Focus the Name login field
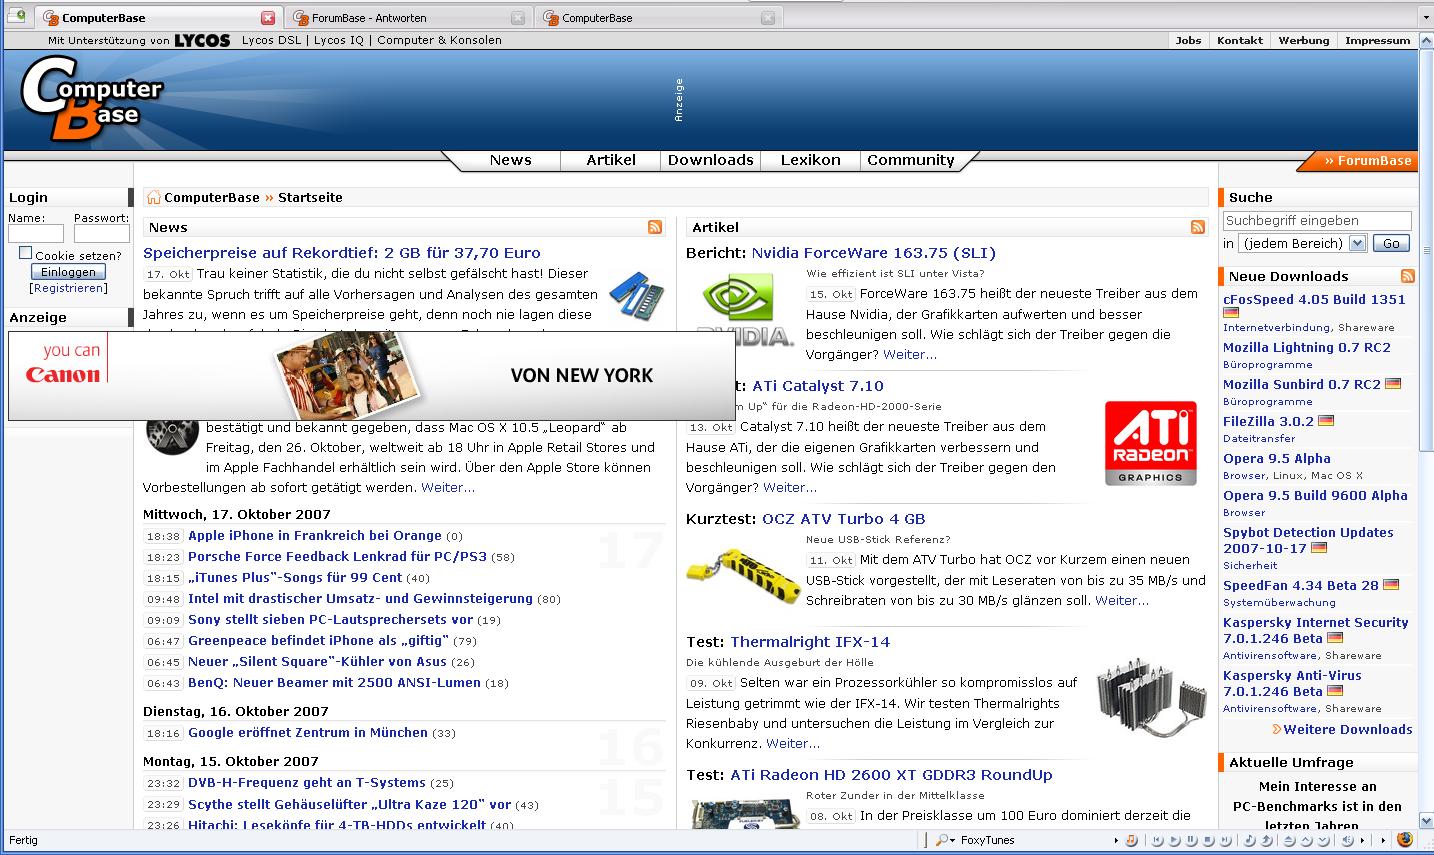The image size is (1434, 855). (x=36, y=233)
